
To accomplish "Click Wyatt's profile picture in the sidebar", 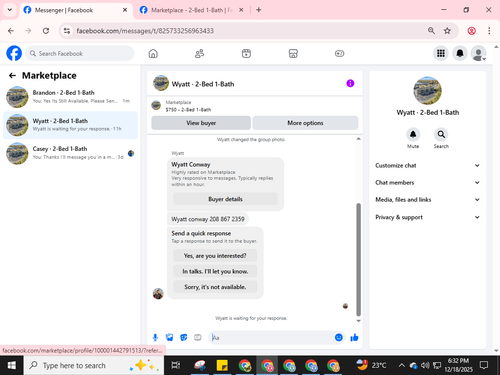I will (x=427, y=90).
